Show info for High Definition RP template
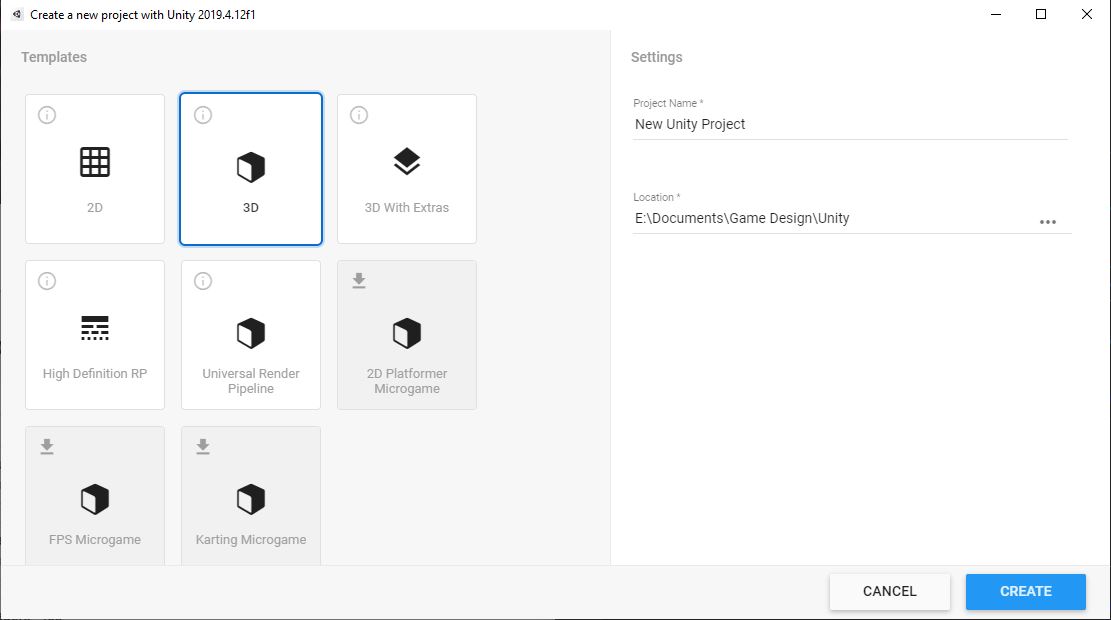The height and width of the screenshot is (620, 1111). [46, 280]
